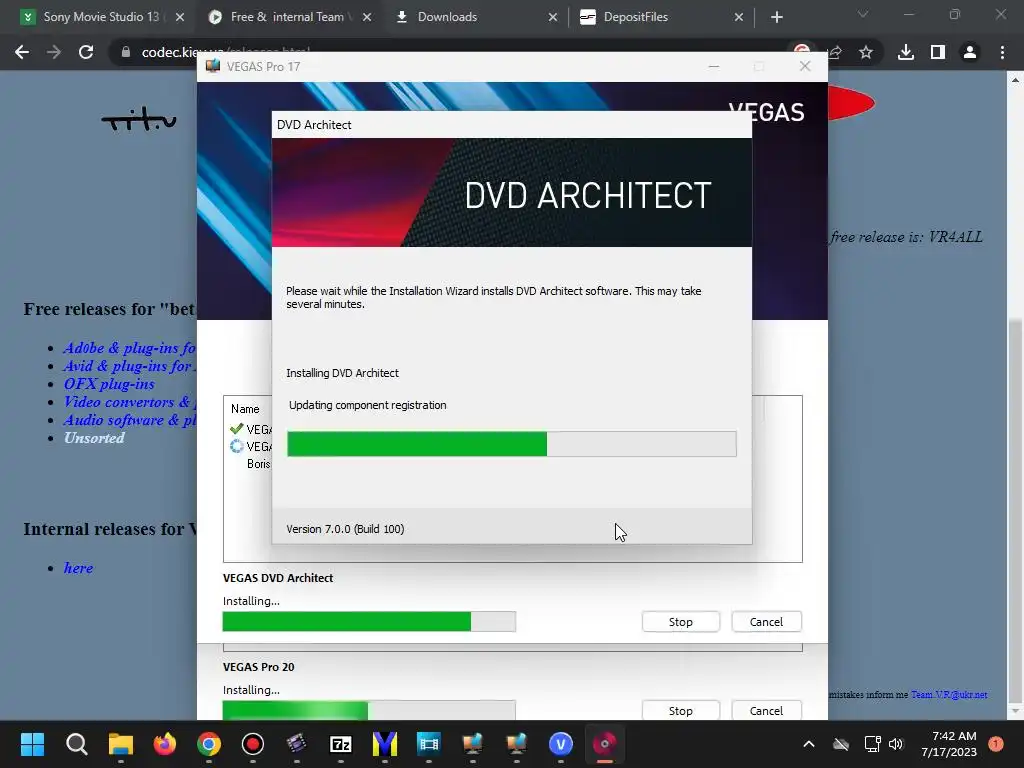
Task: Go back in Chrome browser
Action: pos(22,52)
